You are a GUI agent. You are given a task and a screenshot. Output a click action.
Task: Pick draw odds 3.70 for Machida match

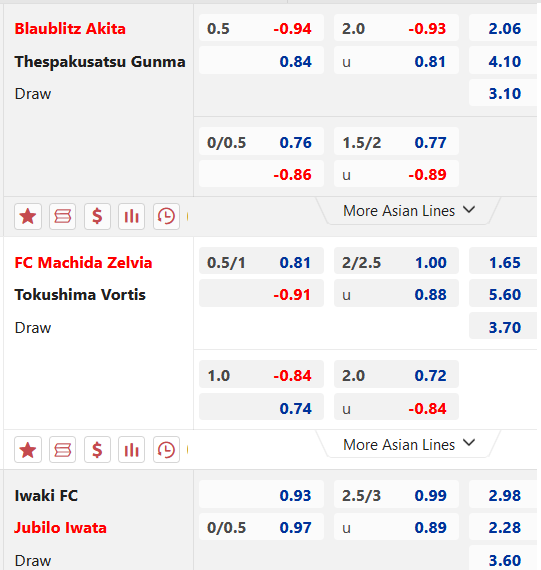point(503,326)
